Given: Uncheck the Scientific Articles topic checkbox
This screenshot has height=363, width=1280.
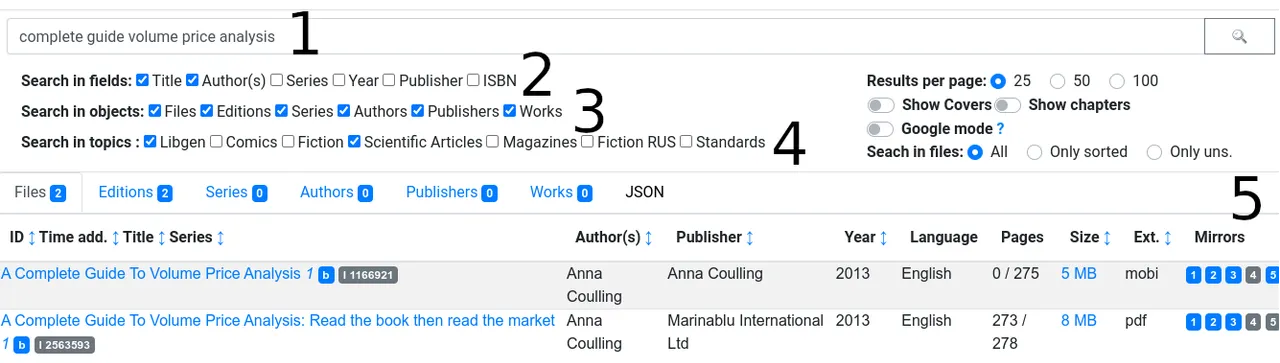Looking at the screenshot, I should [x=354, y=142].
